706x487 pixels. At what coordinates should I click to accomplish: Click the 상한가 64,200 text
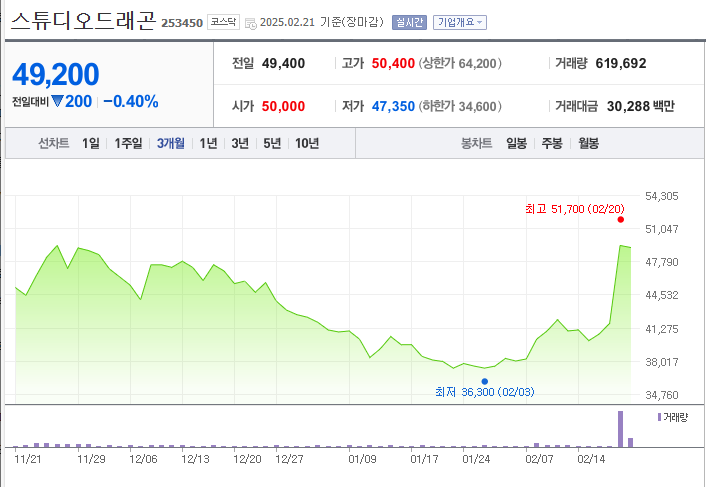pyautogui.click(x=460, y=63)
